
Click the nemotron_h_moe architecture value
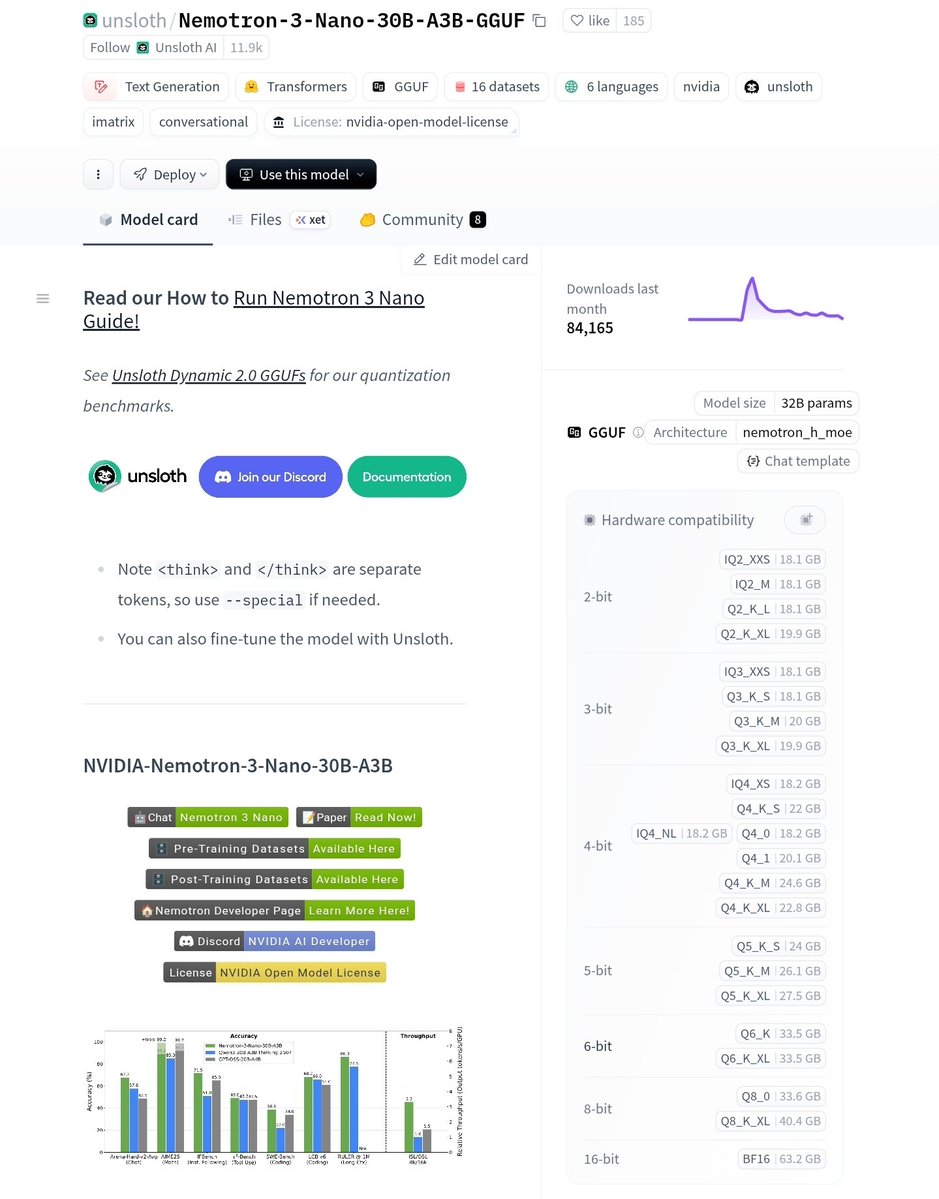point(797,432)
